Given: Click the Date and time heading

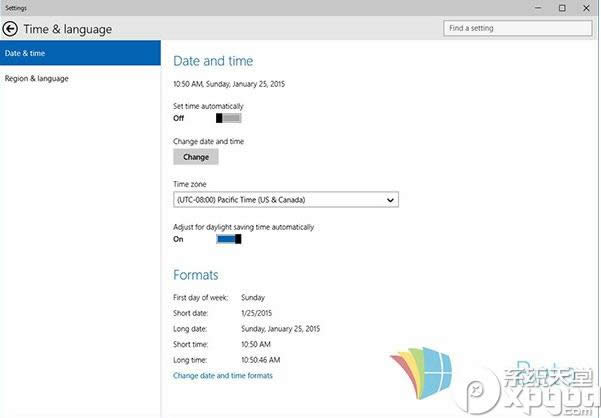Looking at the screenshot, I should coord(213,61).
